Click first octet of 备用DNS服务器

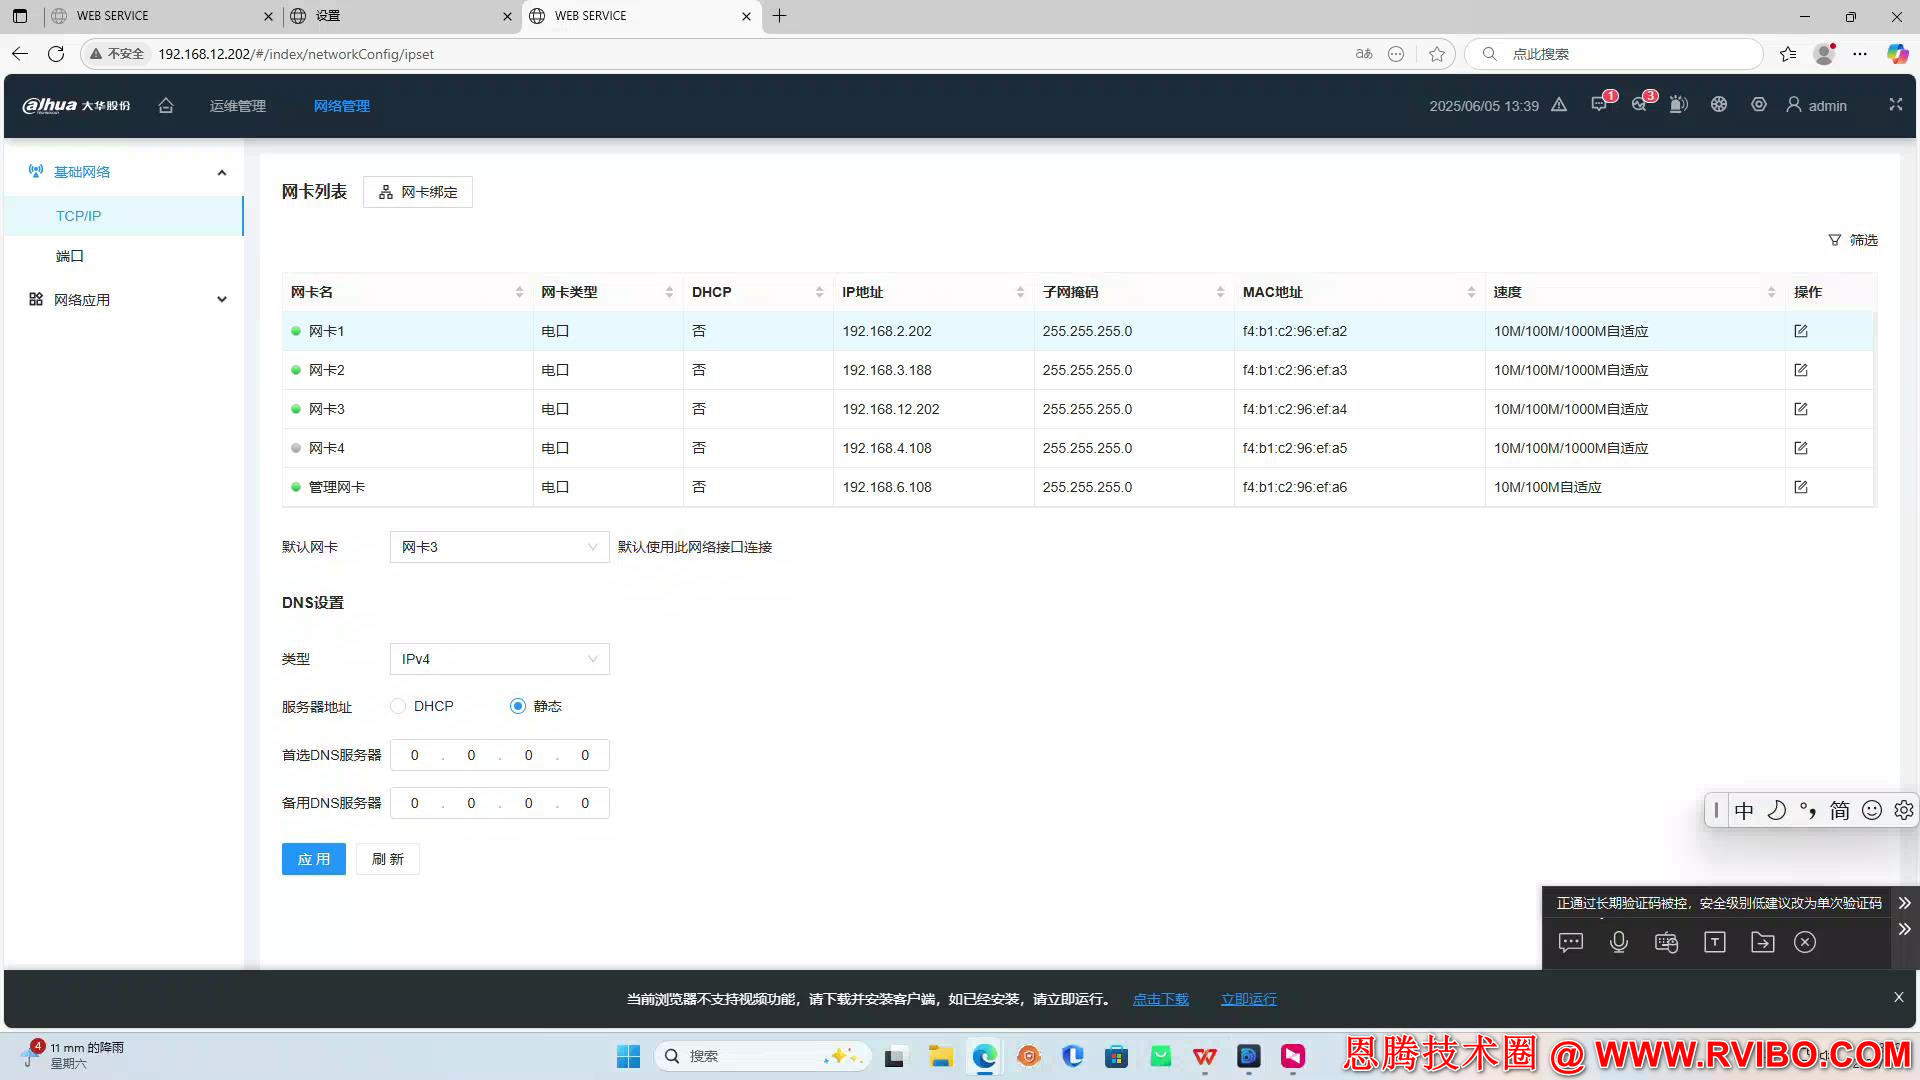click(x=415, y=803)
